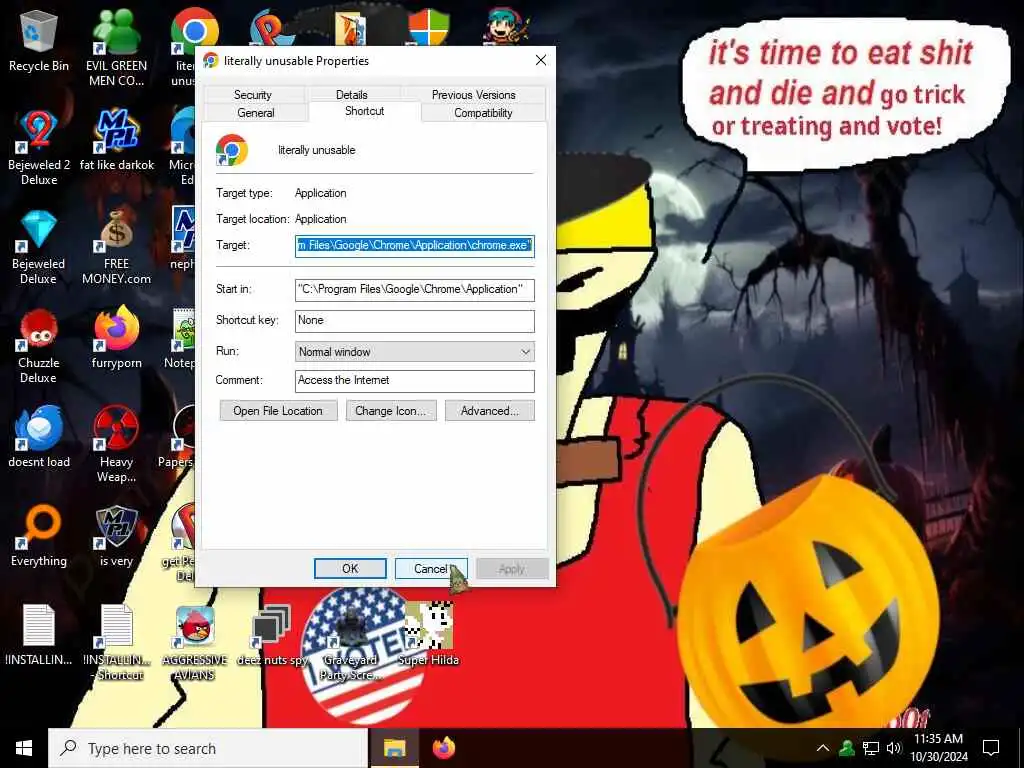Click the taskbar search box
Image resolution: width=1024 pixels, height=768 pixels.
pyautogui.click(x=208, y=748)
